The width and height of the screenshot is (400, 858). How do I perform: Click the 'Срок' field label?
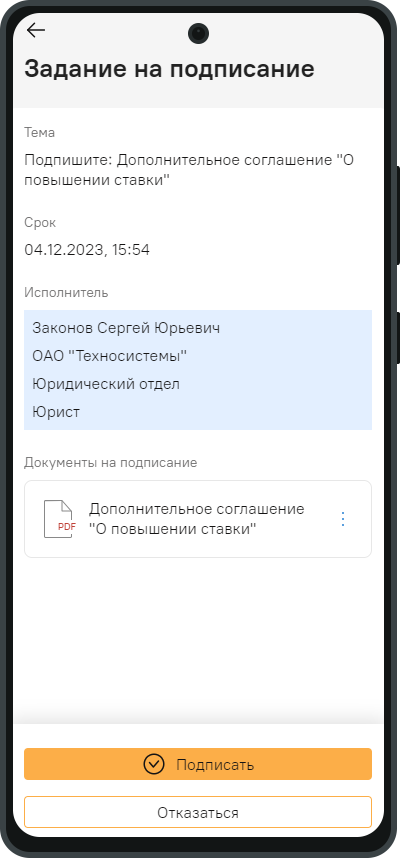(40, 223)
